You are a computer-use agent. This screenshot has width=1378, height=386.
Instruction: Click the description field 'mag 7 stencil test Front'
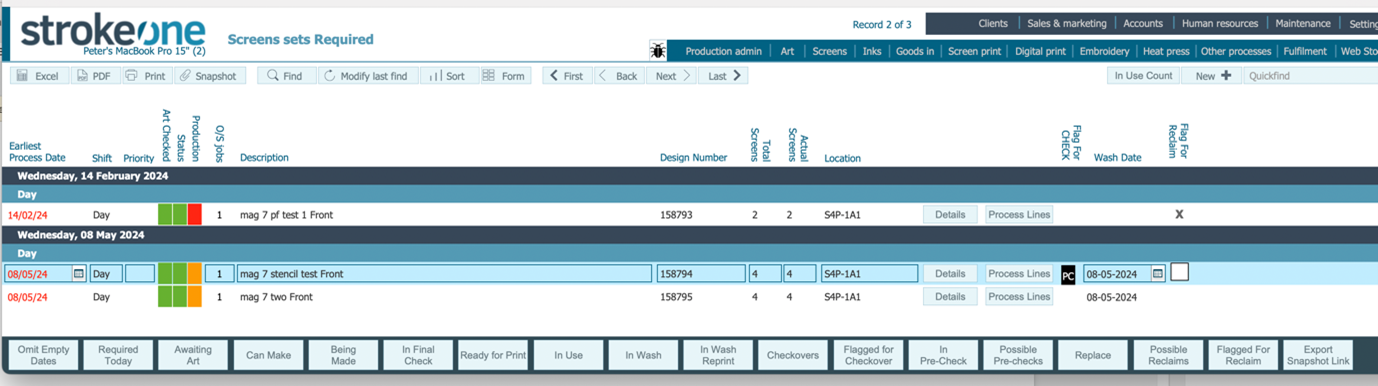point(444,273)
